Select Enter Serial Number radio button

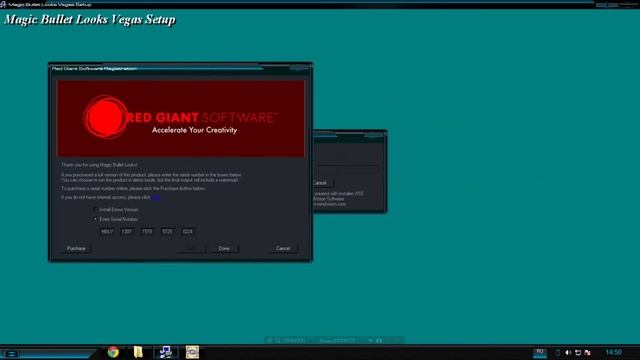(x=95, y=219)
